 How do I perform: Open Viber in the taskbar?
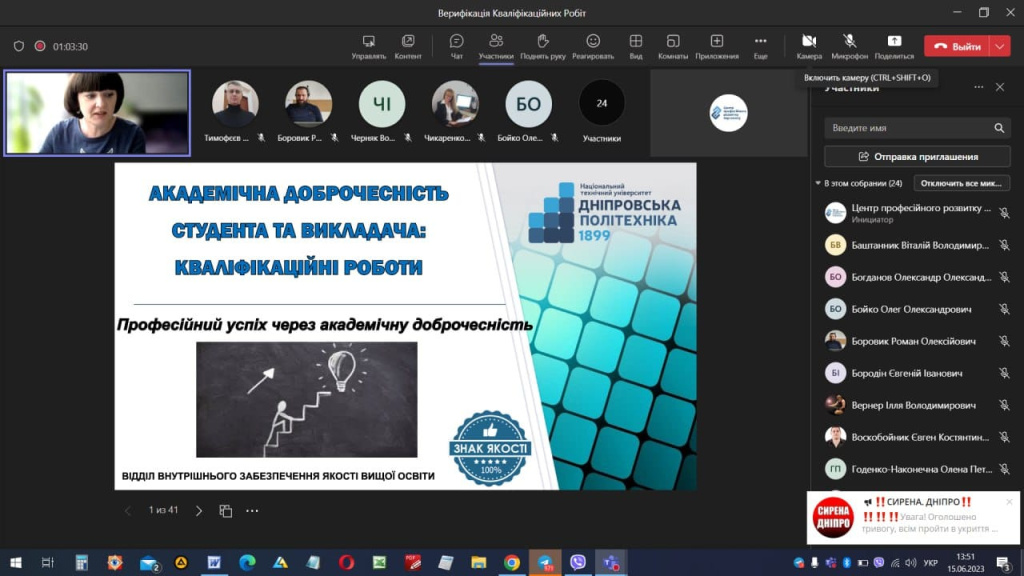(577, 562)
